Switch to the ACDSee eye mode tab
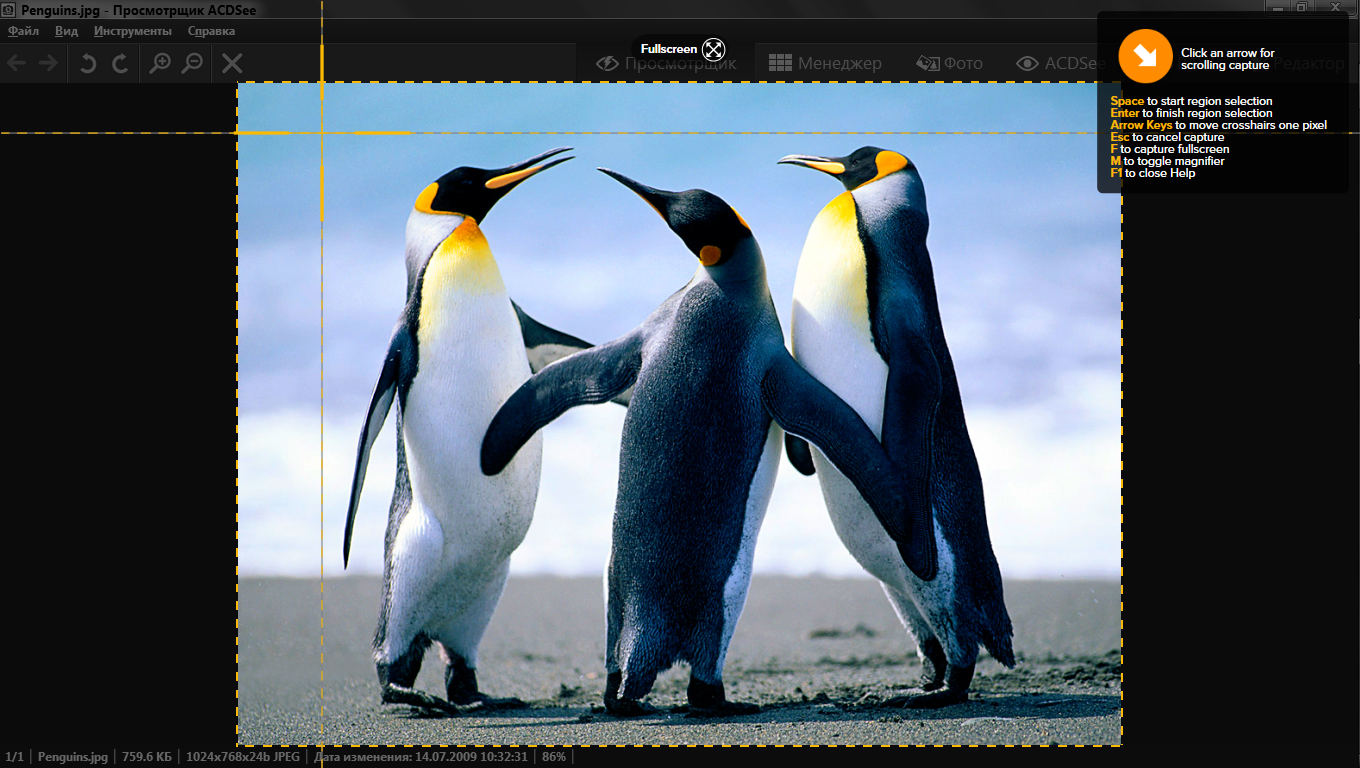The image size is (1360, 768). click(x=1060, y=63)
